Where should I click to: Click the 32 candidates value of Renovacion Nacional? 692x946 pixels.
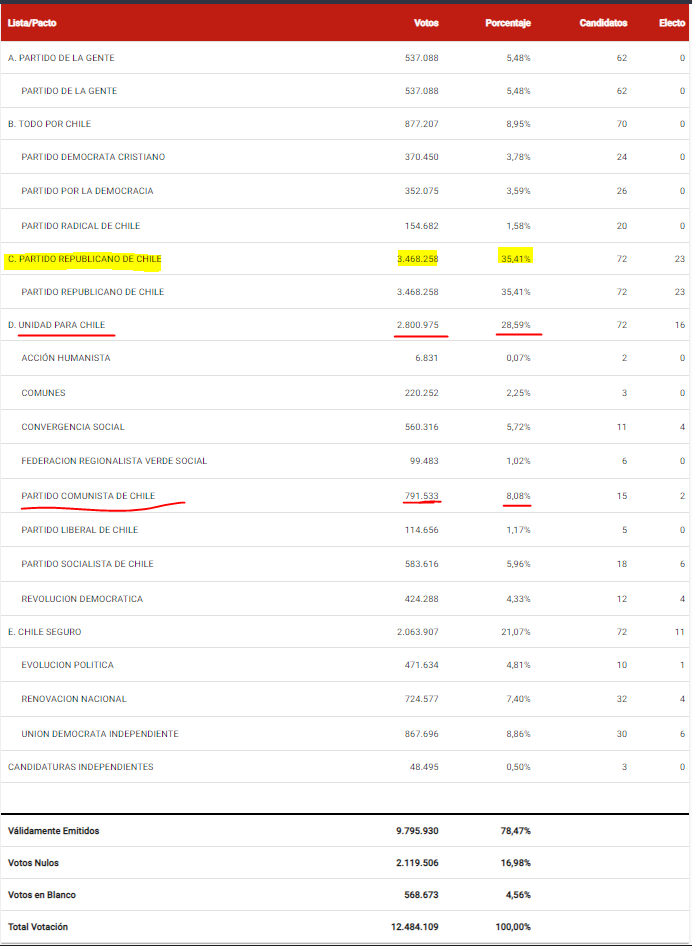[622, 699]
